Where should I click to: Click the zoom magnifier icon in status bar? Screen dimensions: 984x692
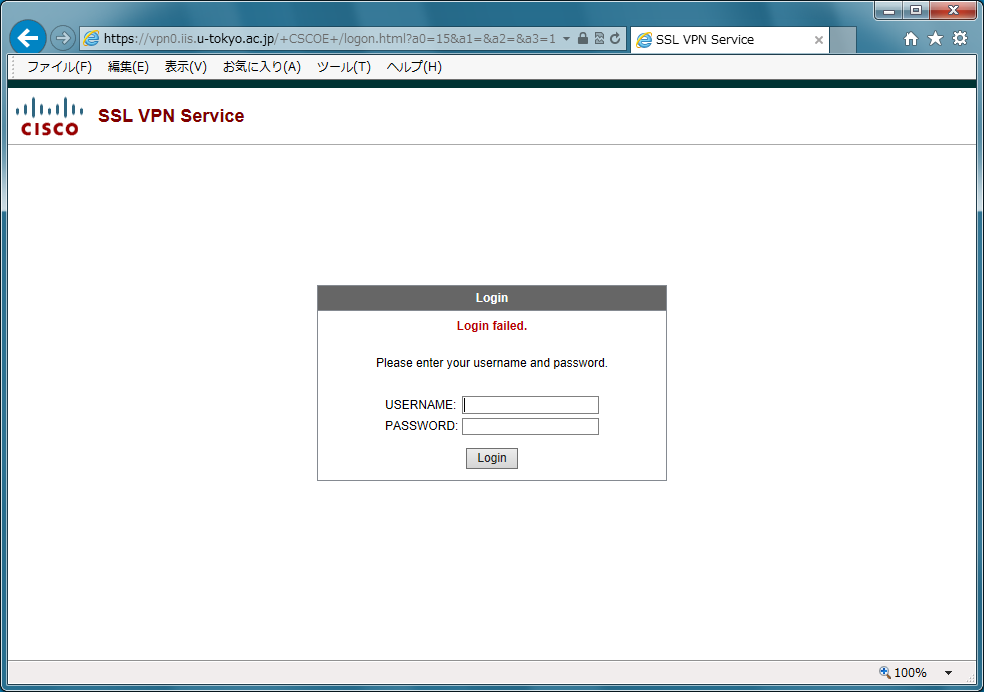[x=885, y=673]
